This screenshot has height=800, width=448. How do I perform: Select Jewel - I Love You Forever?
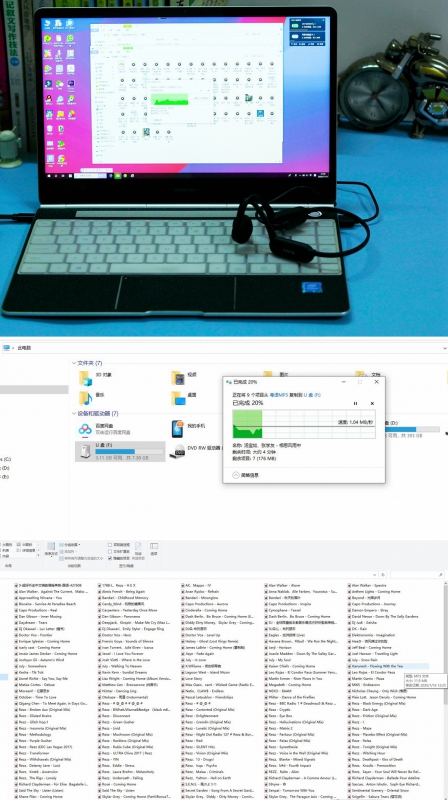click(x=122, y=654)
